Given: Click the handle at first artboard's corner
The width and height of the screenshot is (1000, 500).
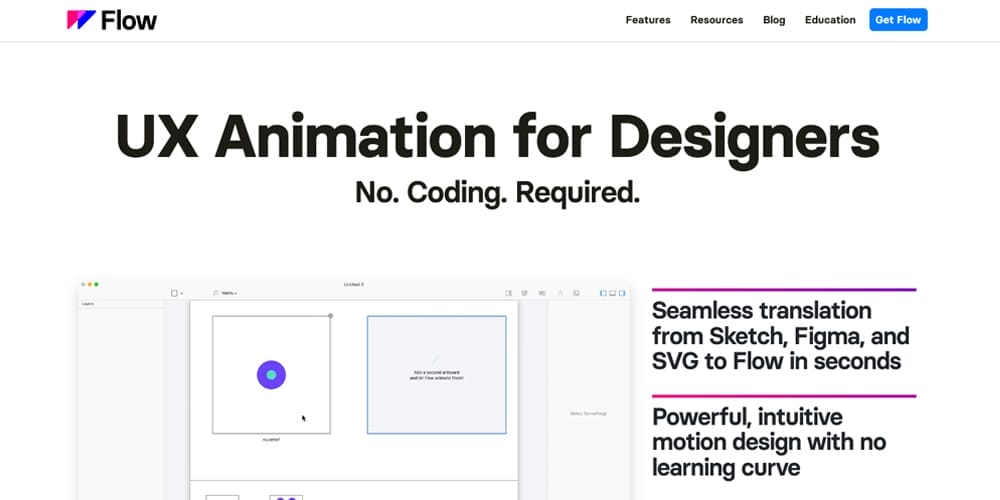Looking at the screenshot, I should point(331,316).
